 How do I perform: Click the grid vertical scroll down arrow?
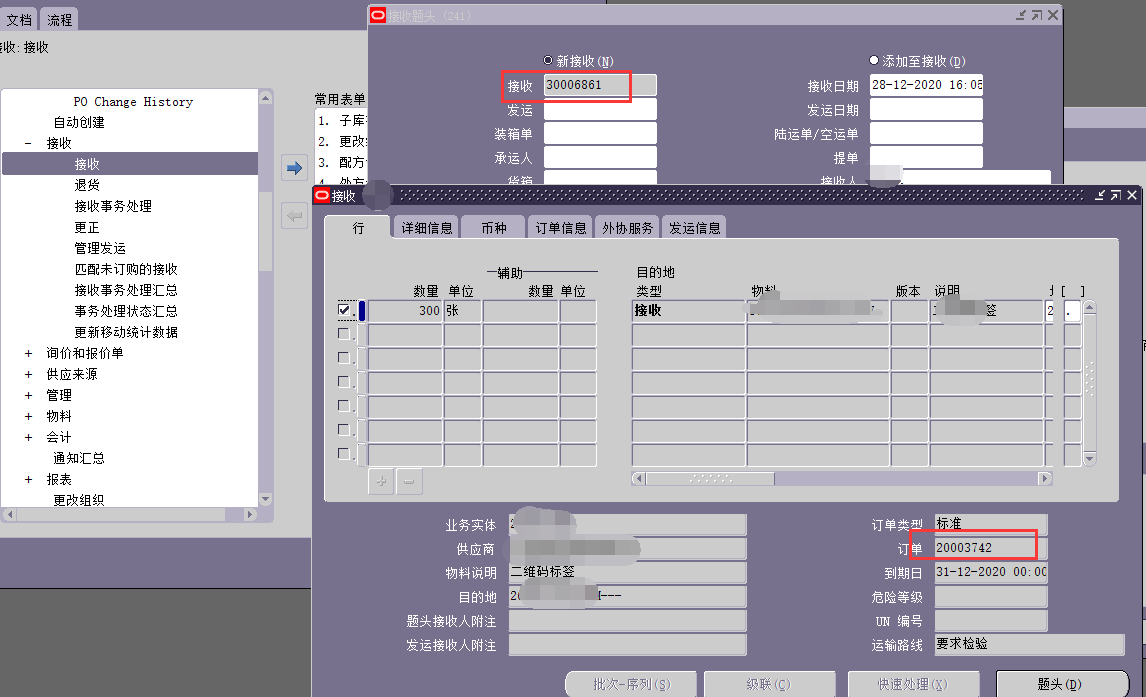(x=1090, y=458)
